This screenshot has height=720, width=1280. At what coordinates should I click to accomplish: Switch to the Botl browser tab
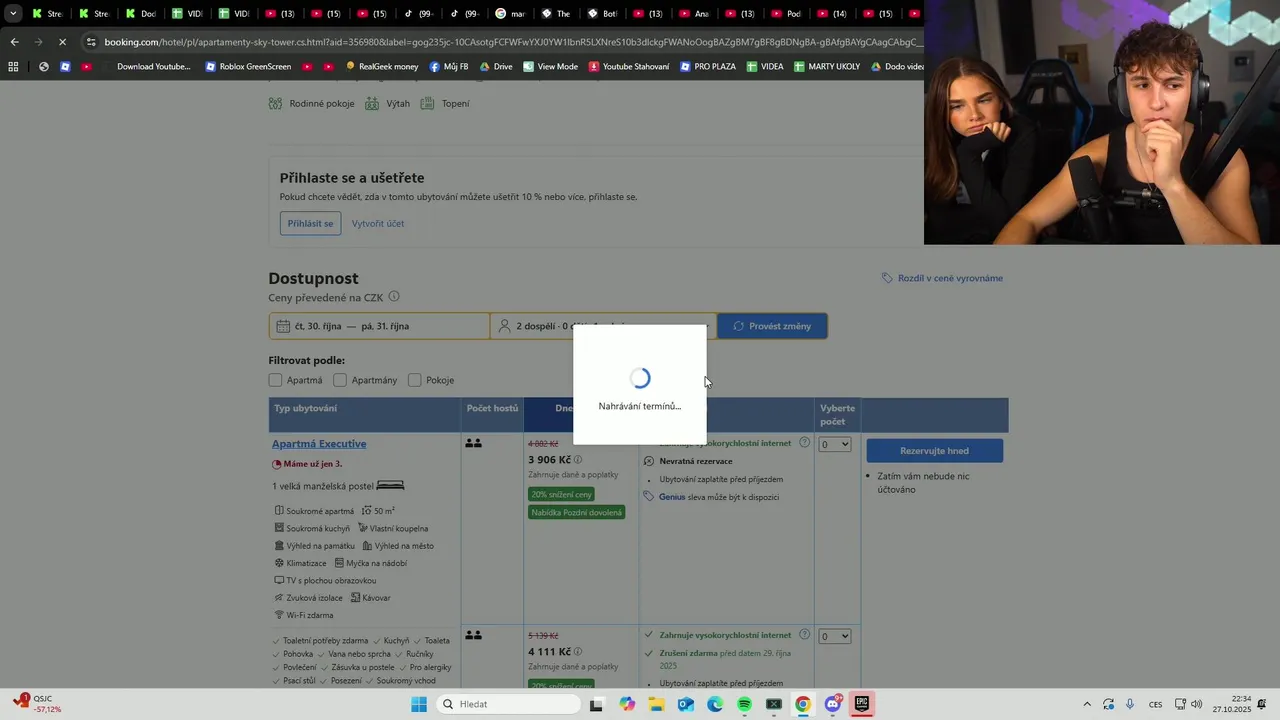tap(602, 14)
